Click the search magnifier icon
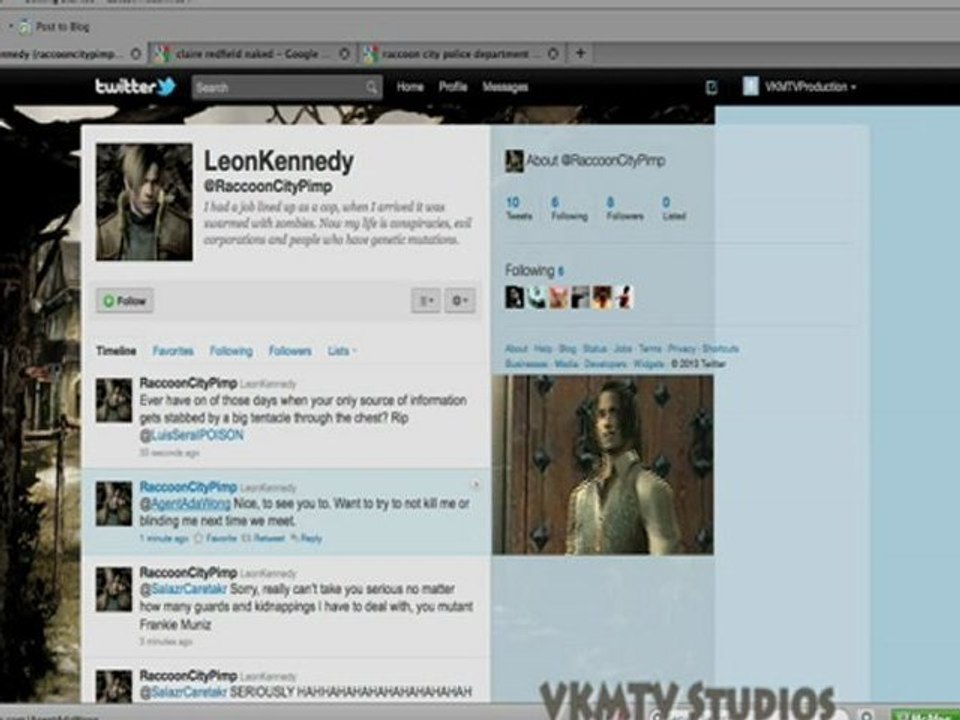The height and width of the screenshot is (720, 960). point(371,88)
